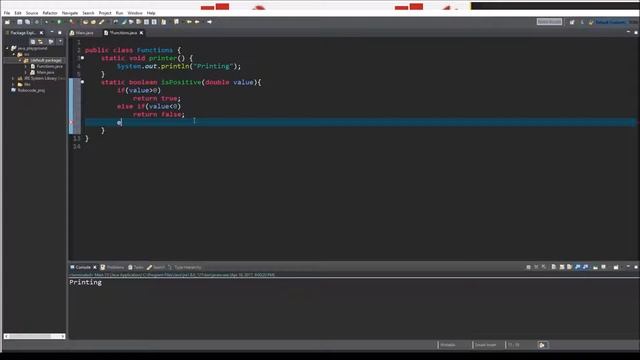Viewport: 640px width, 360px height.
Task: Close the Functions.java editor tab
Action: pos(141,33)
